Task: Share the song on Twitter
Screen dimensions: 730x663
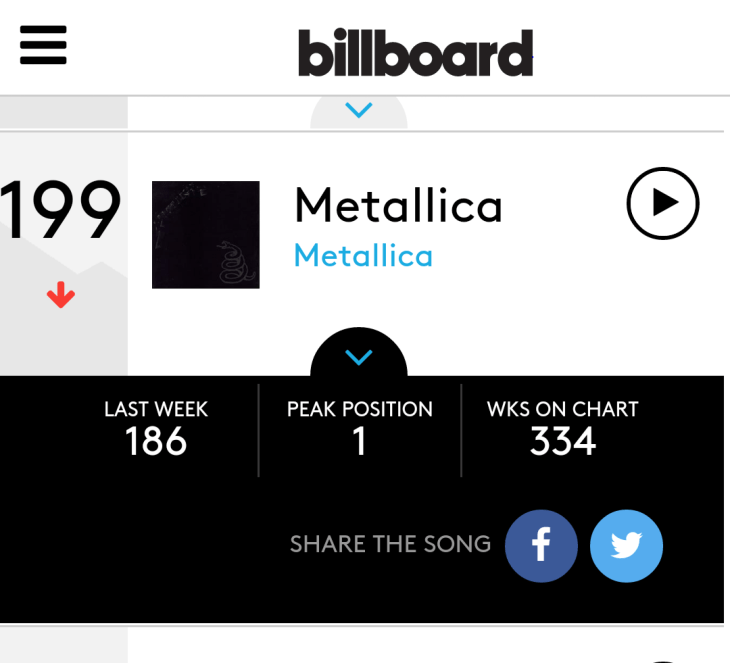Action: click(x=626, y=546)
